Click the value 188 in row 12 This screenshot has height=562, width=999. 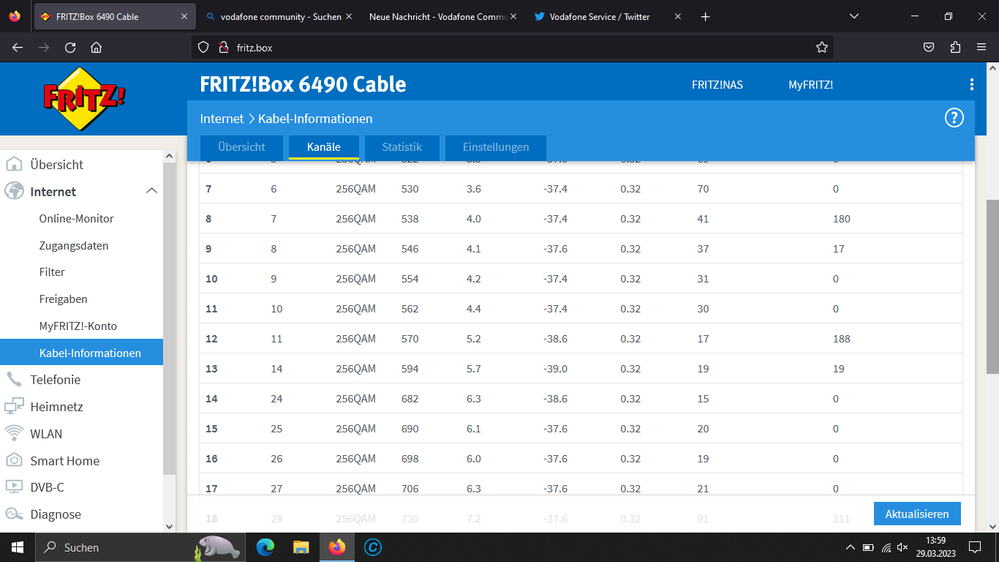click(841, 338)
